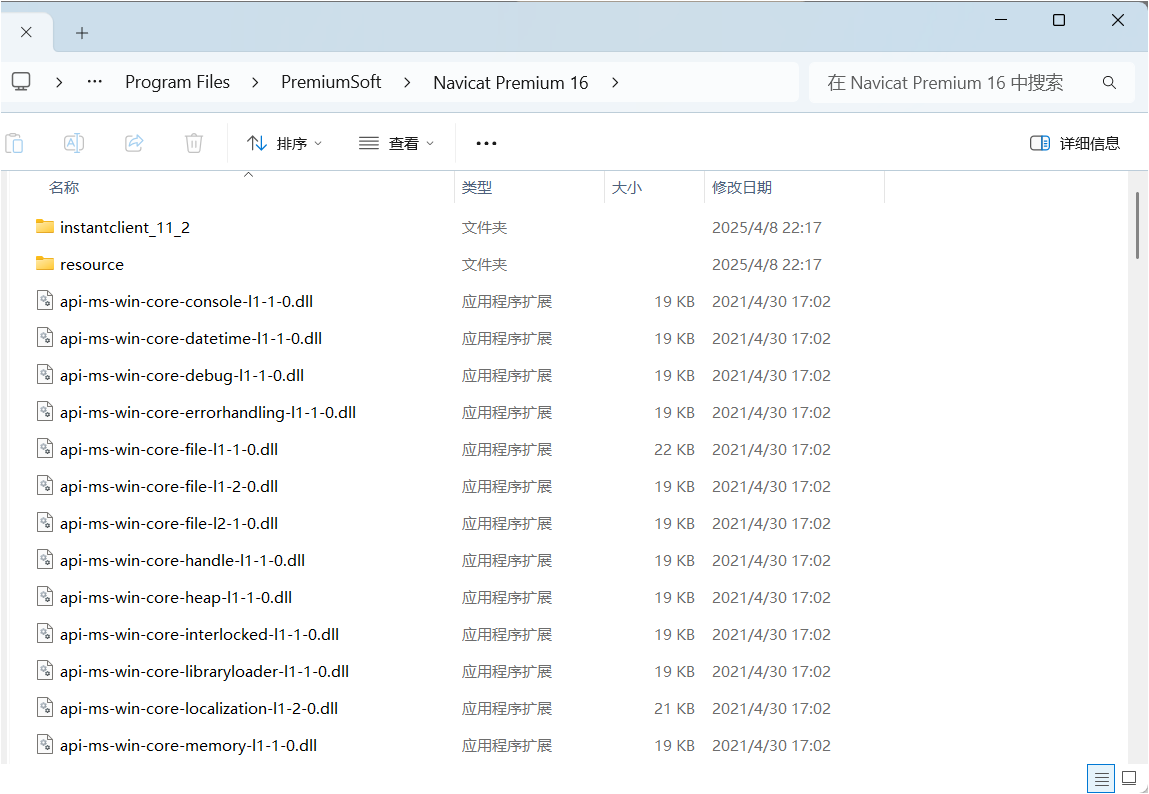This screenshot has width=1149, height=794.
Task: Click the resource folder icon
Action: point(45,264)
